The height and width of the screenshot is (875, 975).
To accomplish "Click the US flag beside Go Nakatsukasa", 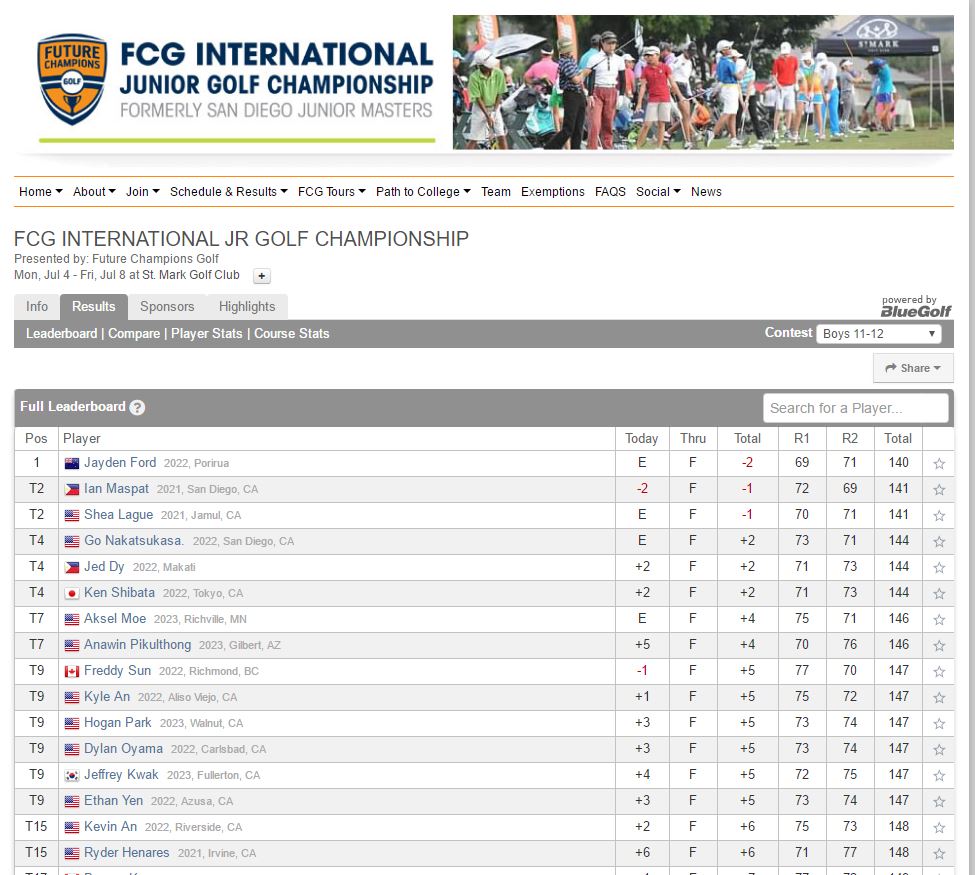I will click(72, 542).
